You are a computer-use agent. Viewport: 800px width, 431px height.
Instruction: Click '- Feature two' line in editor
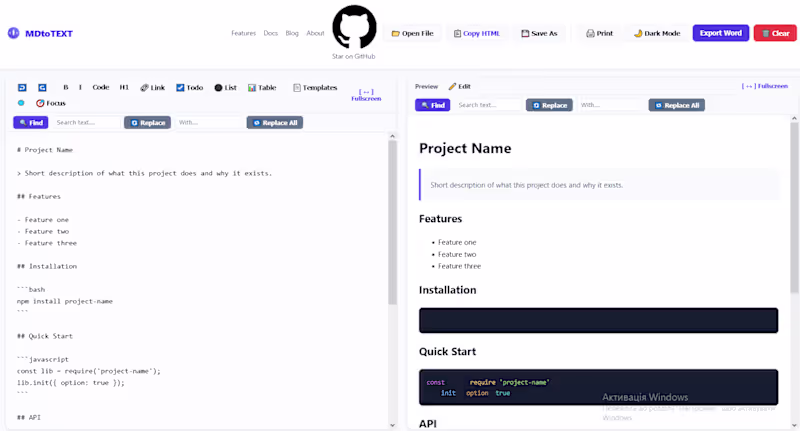pos(43,232)
